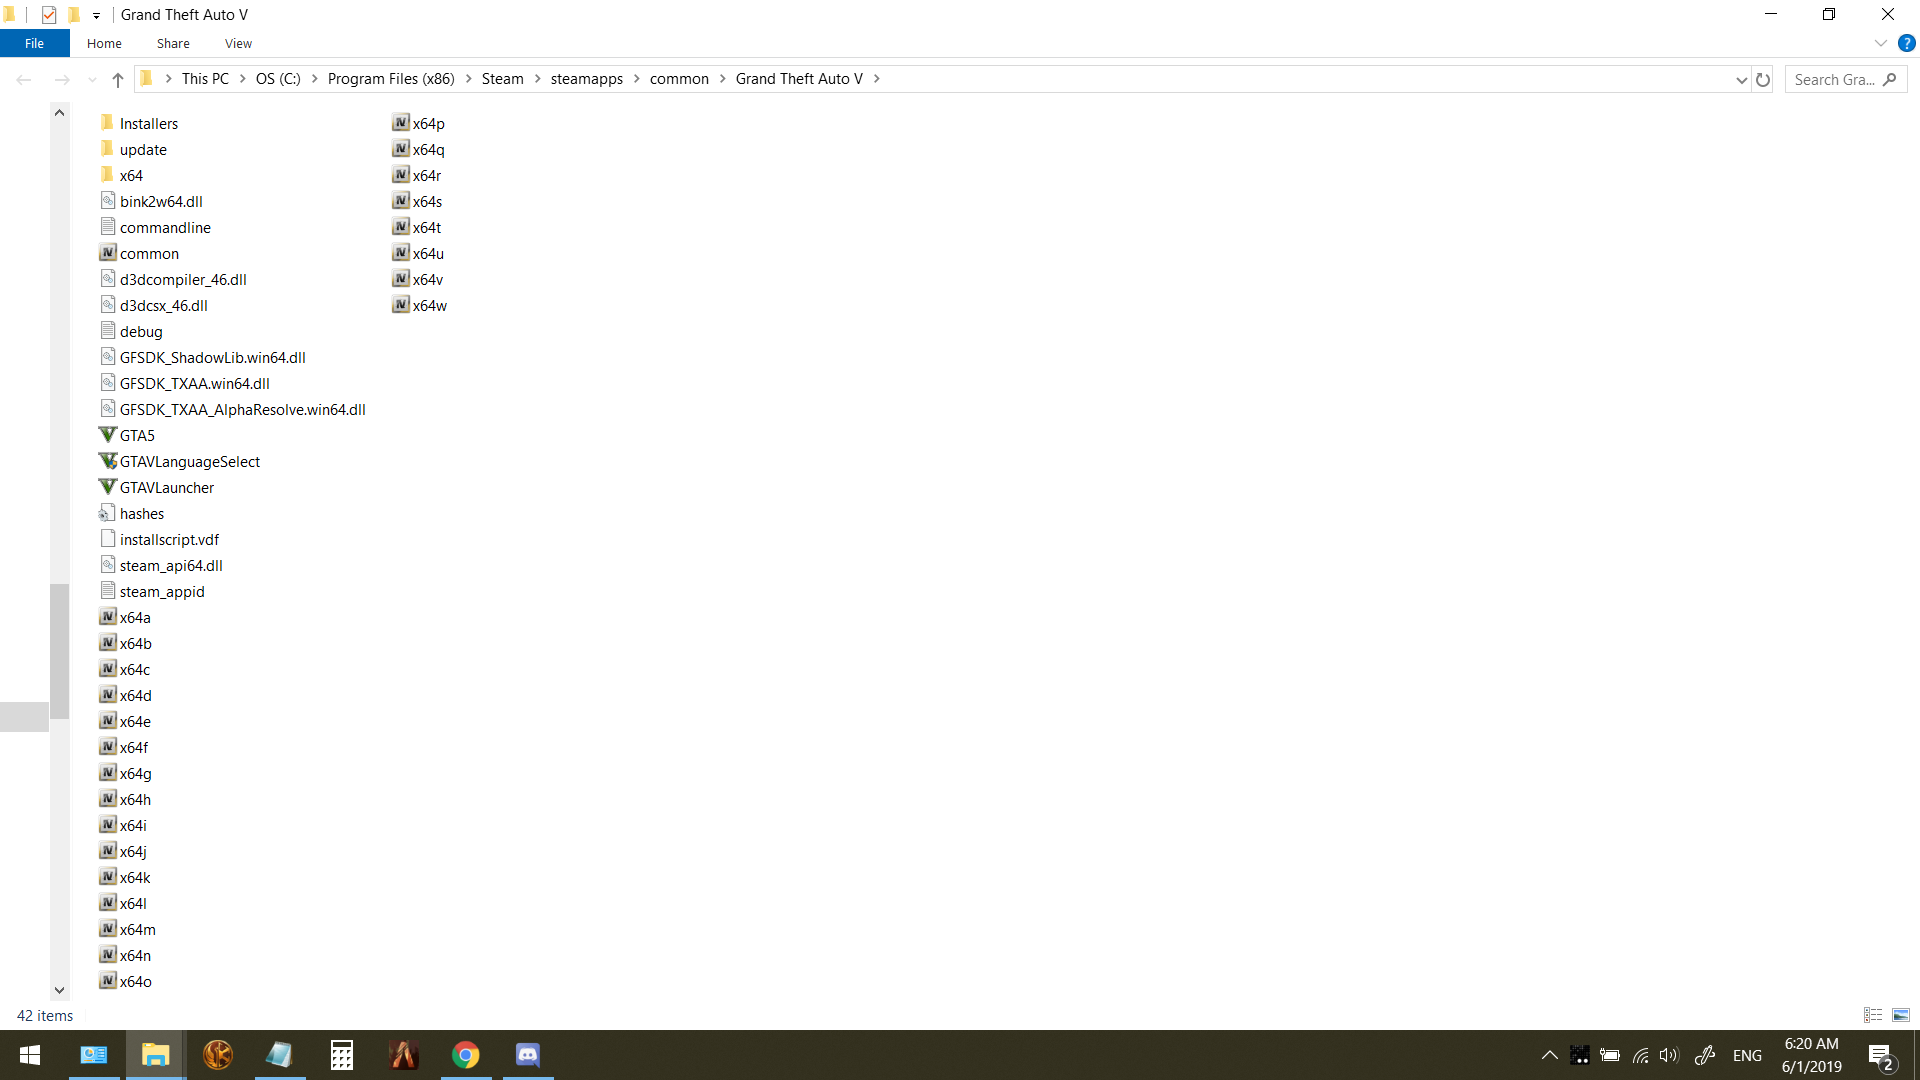The image size is (1920, 1080).
Task: Switch to large thumbnails view
Action: point(1901,1015)
